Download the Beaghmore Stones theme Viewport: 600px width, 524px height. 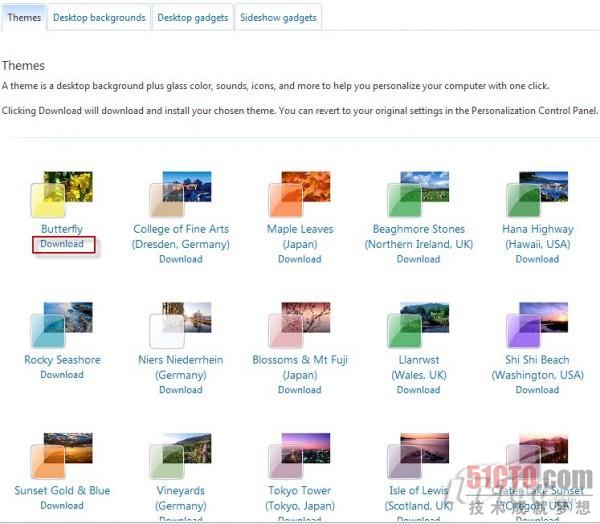click(x=419, y=259)
